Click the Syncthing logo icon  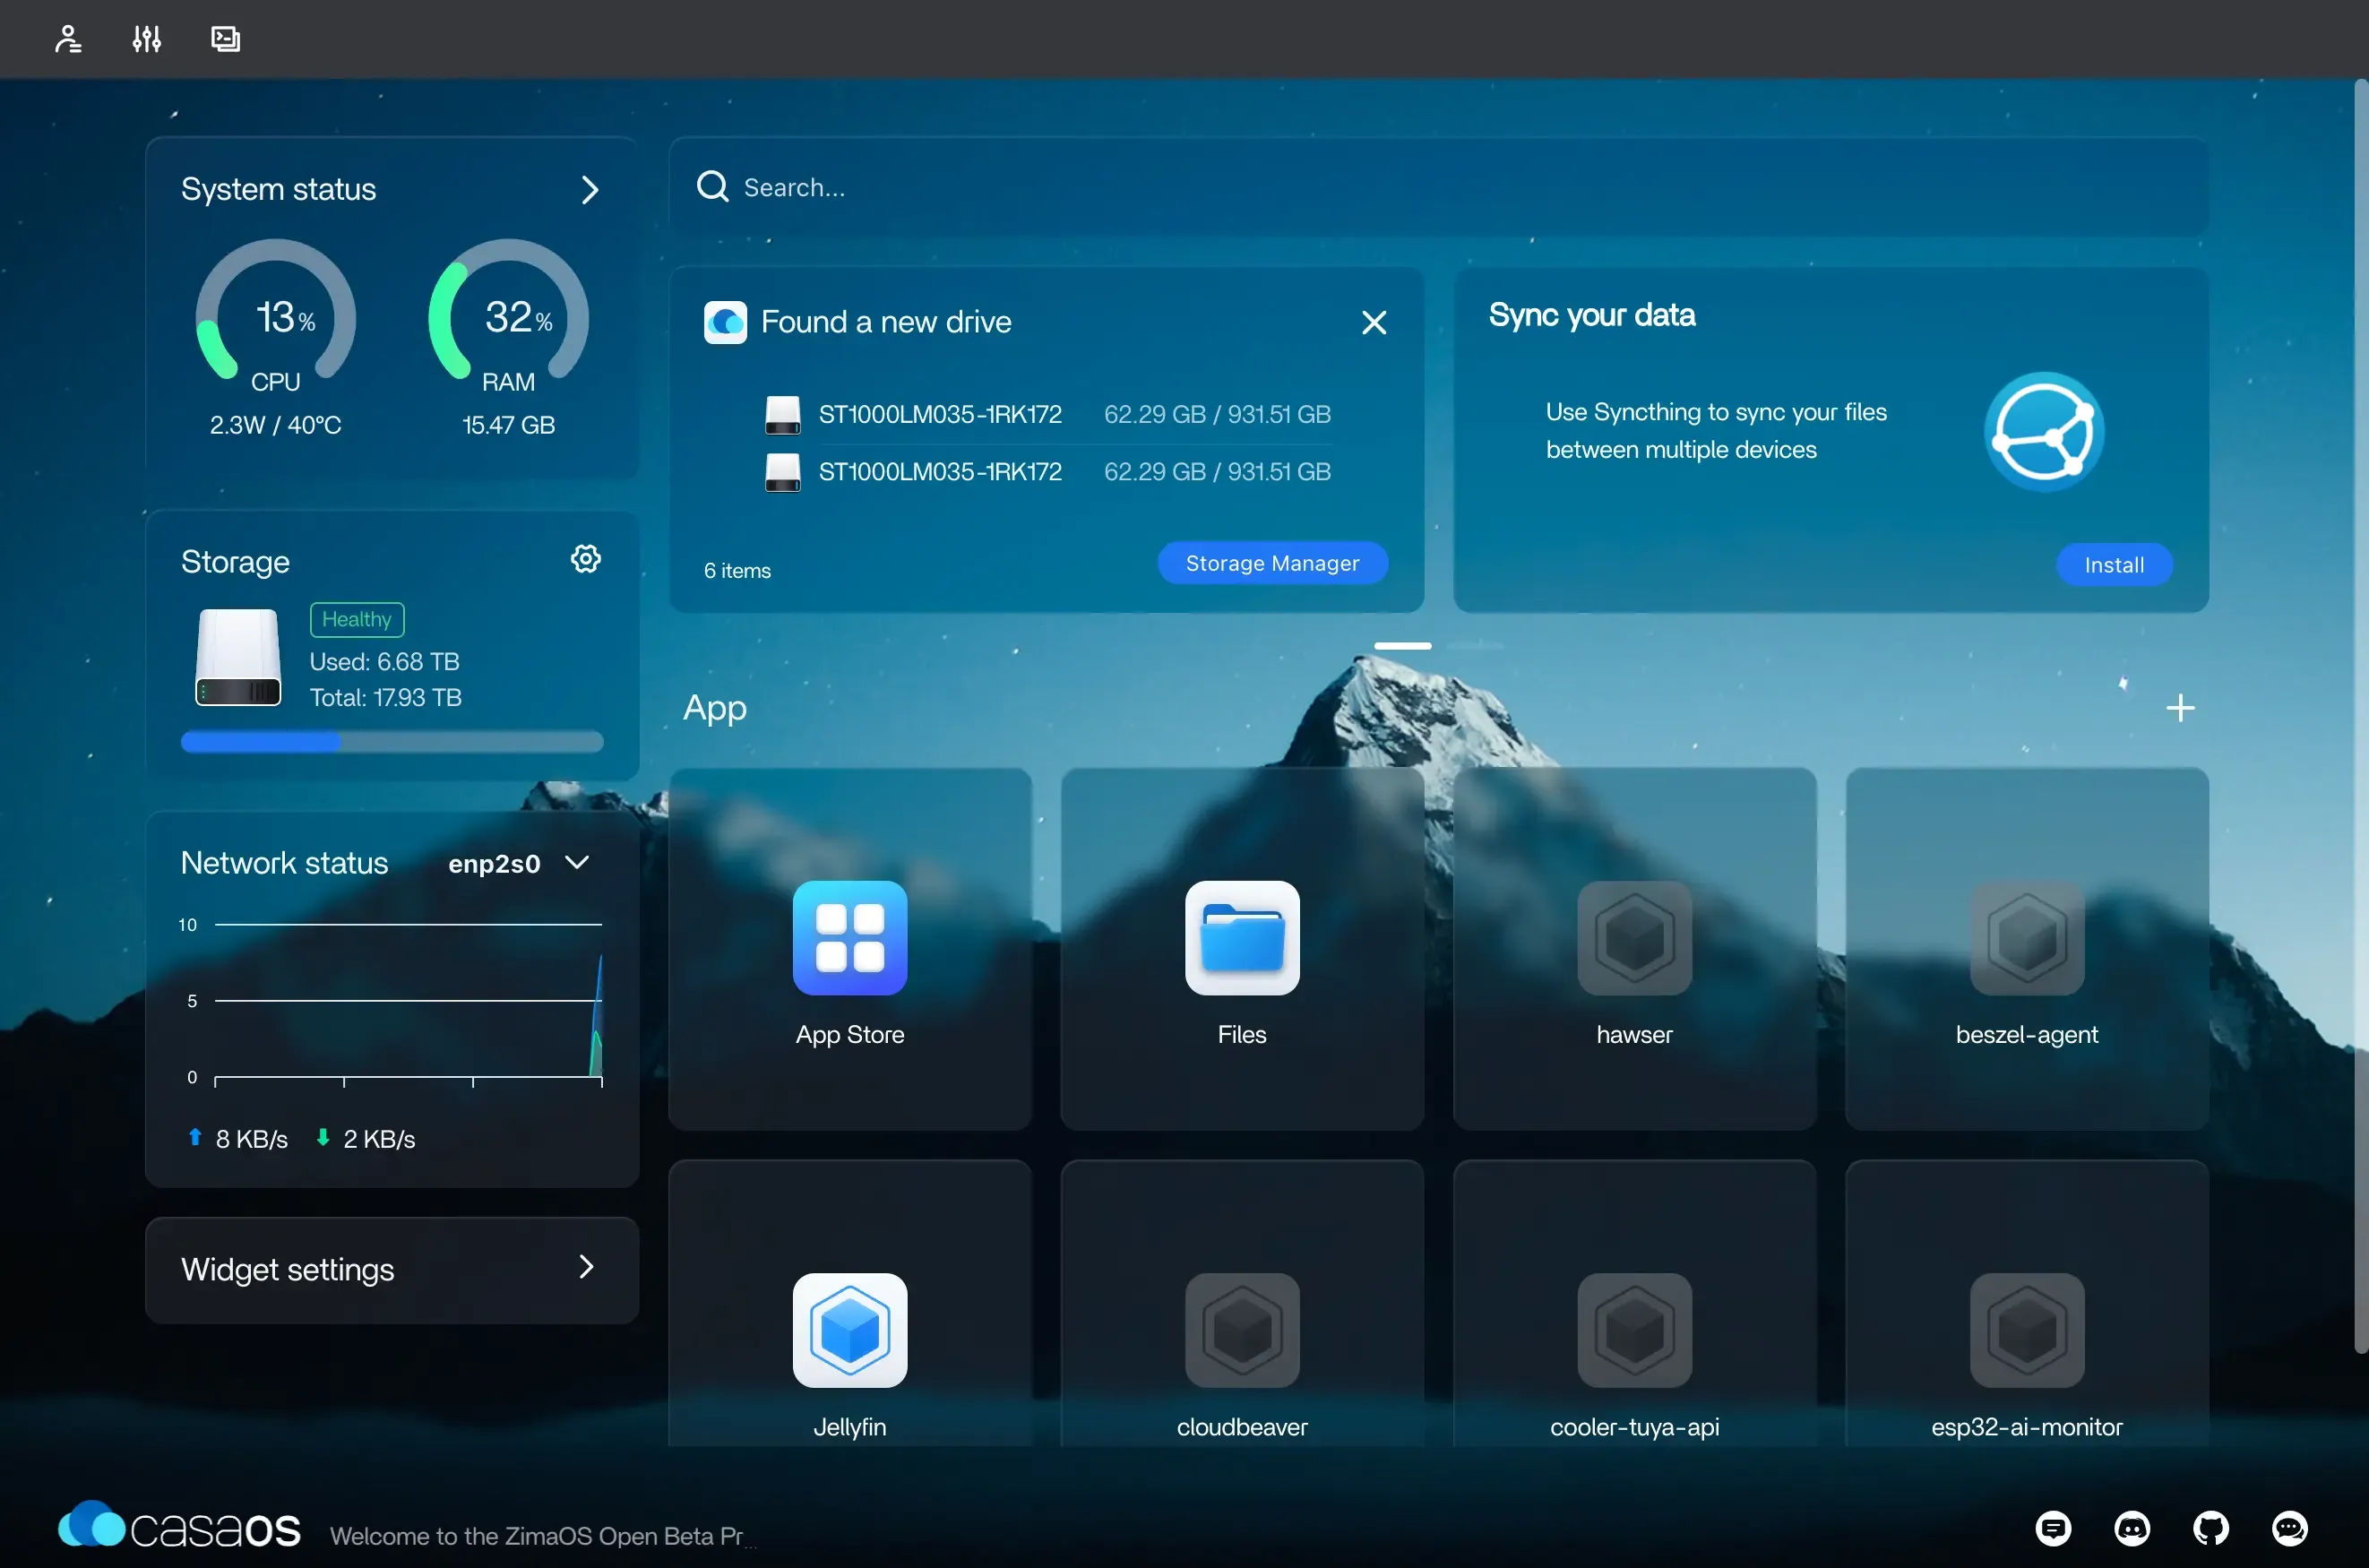2044,432
